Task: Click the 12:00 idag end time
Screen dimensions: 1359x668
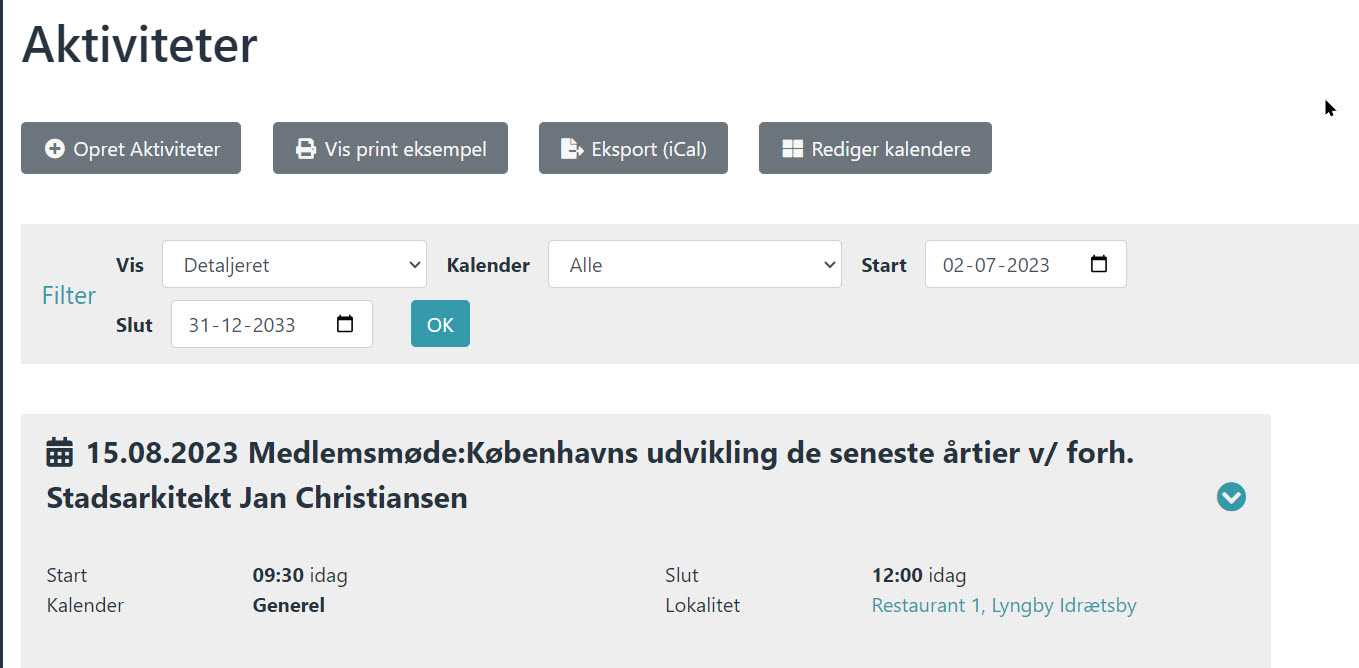Action: point(918,575)
